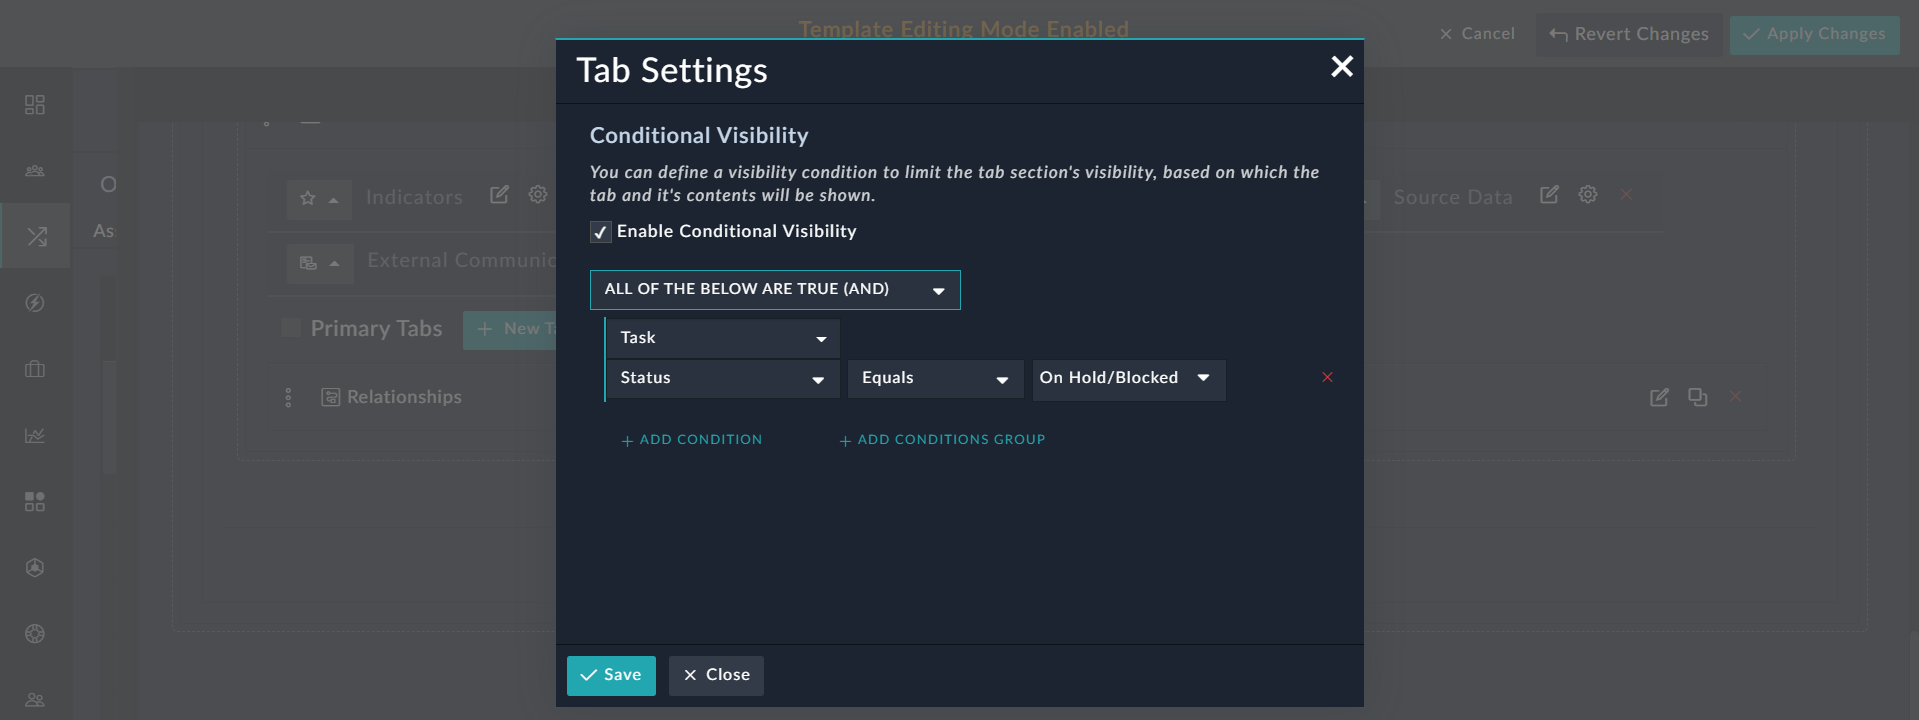
Task: Edit the Indicators tab
Action: point(499,195)
